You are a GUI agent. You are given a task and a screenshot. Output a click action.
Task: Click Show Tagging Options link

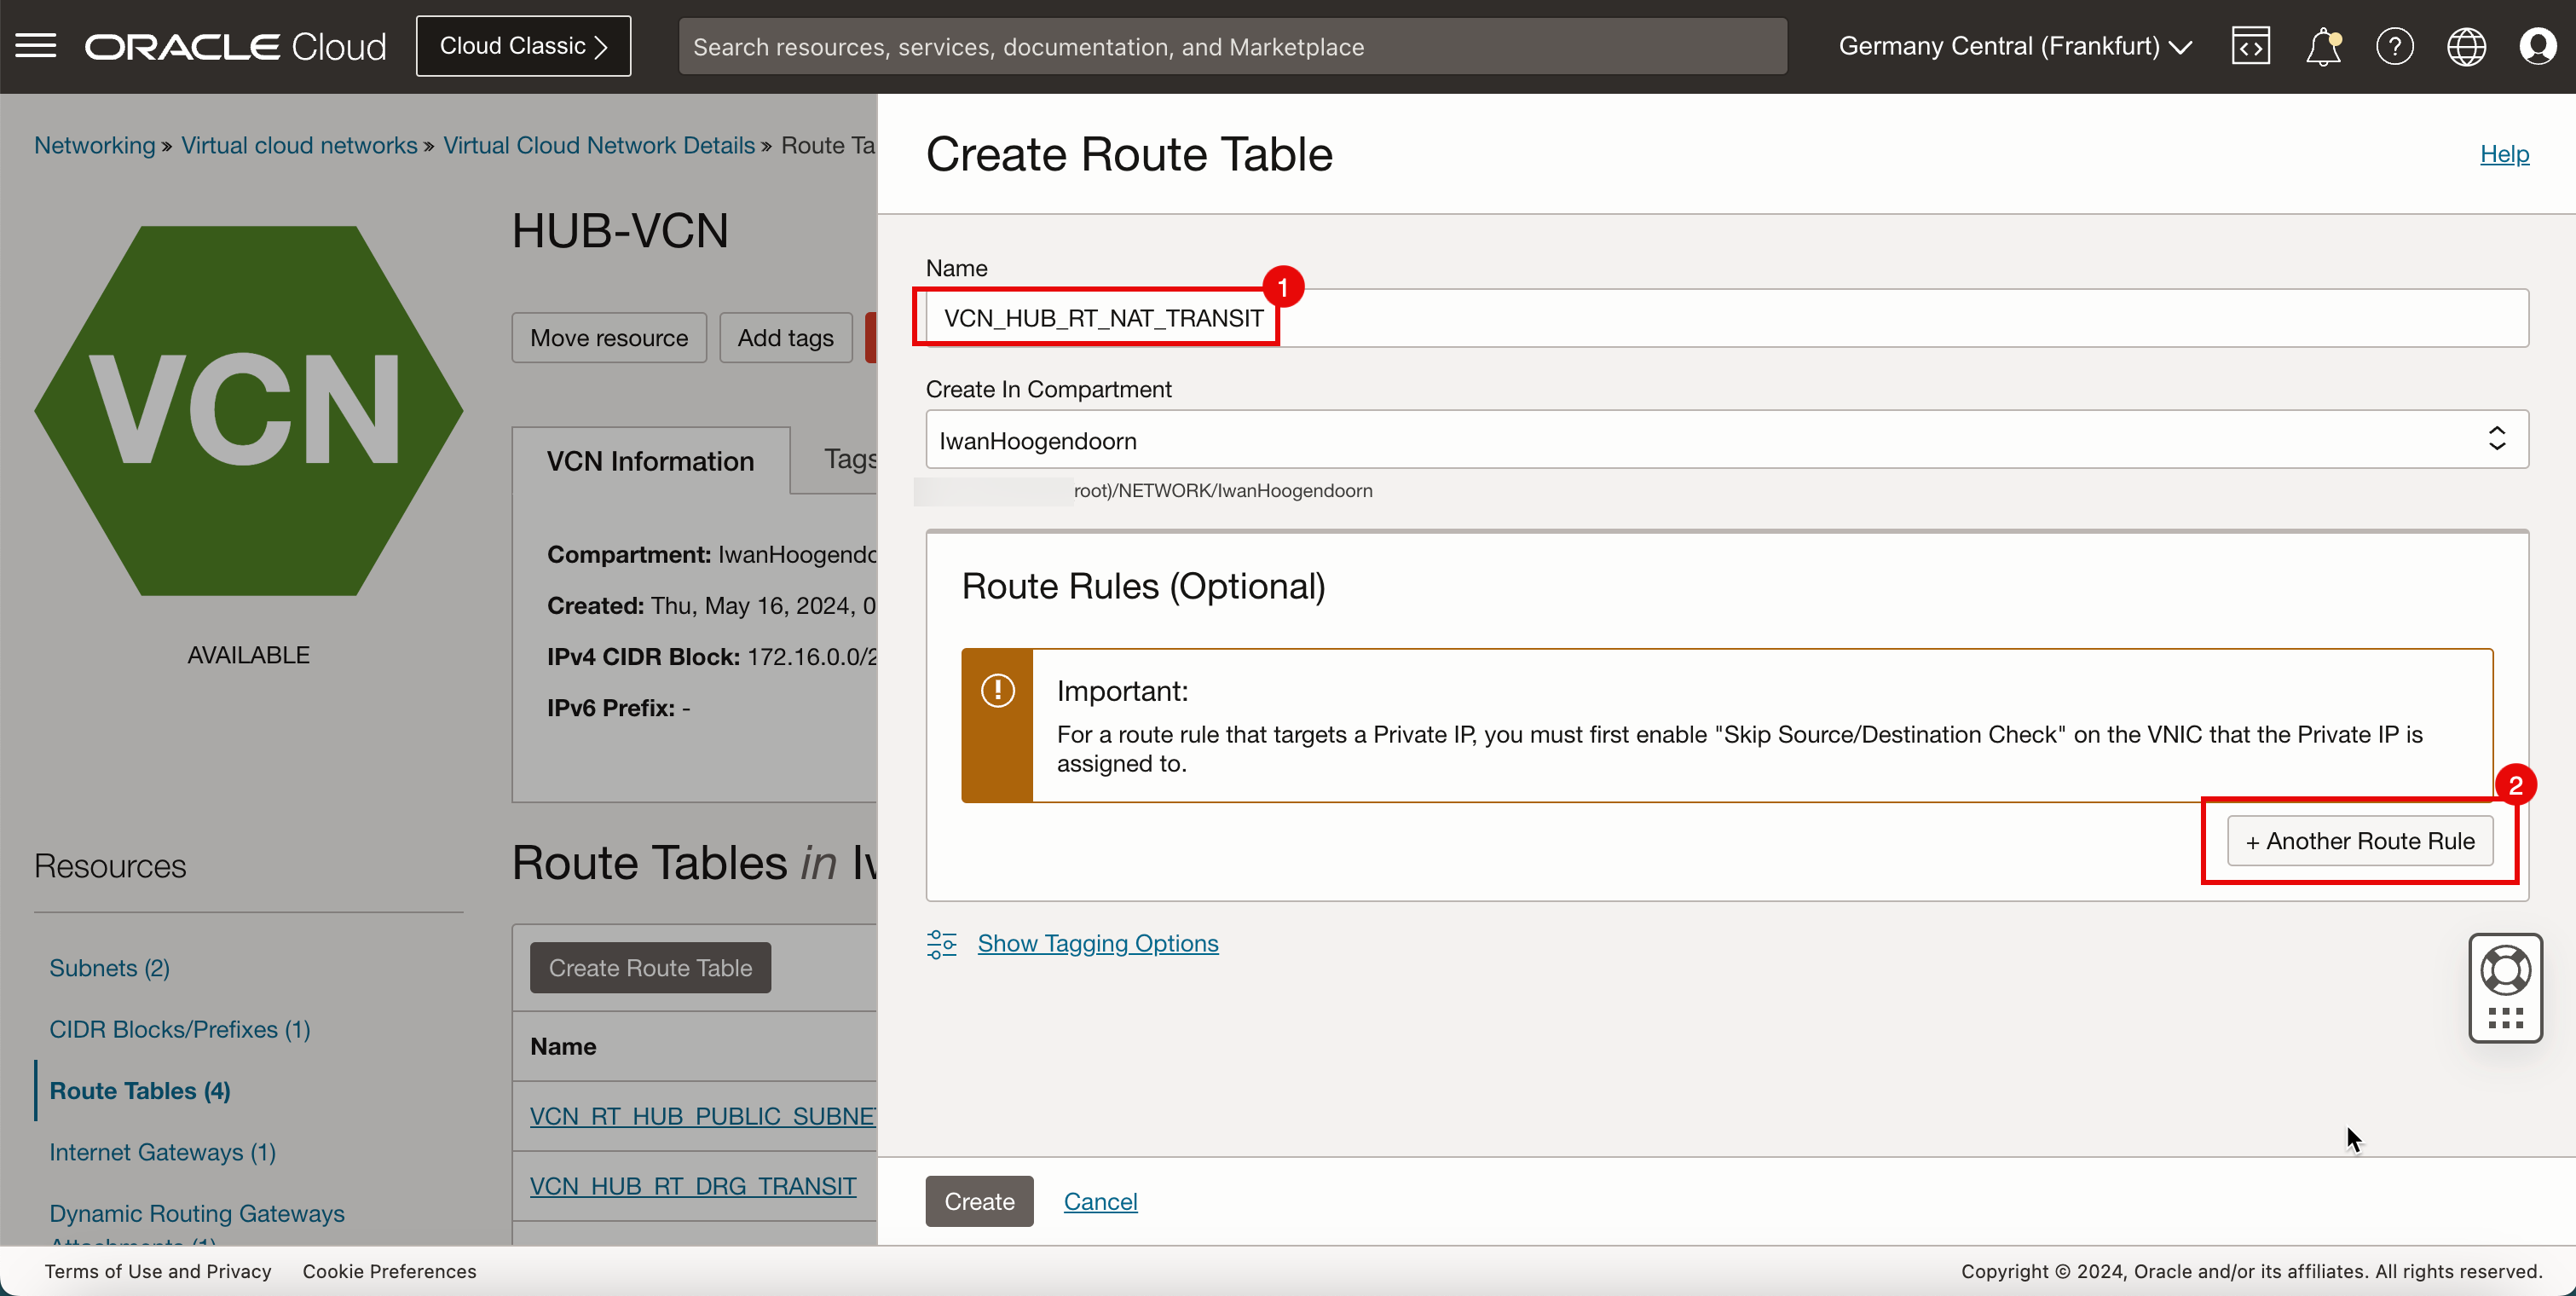(1097, 942)
